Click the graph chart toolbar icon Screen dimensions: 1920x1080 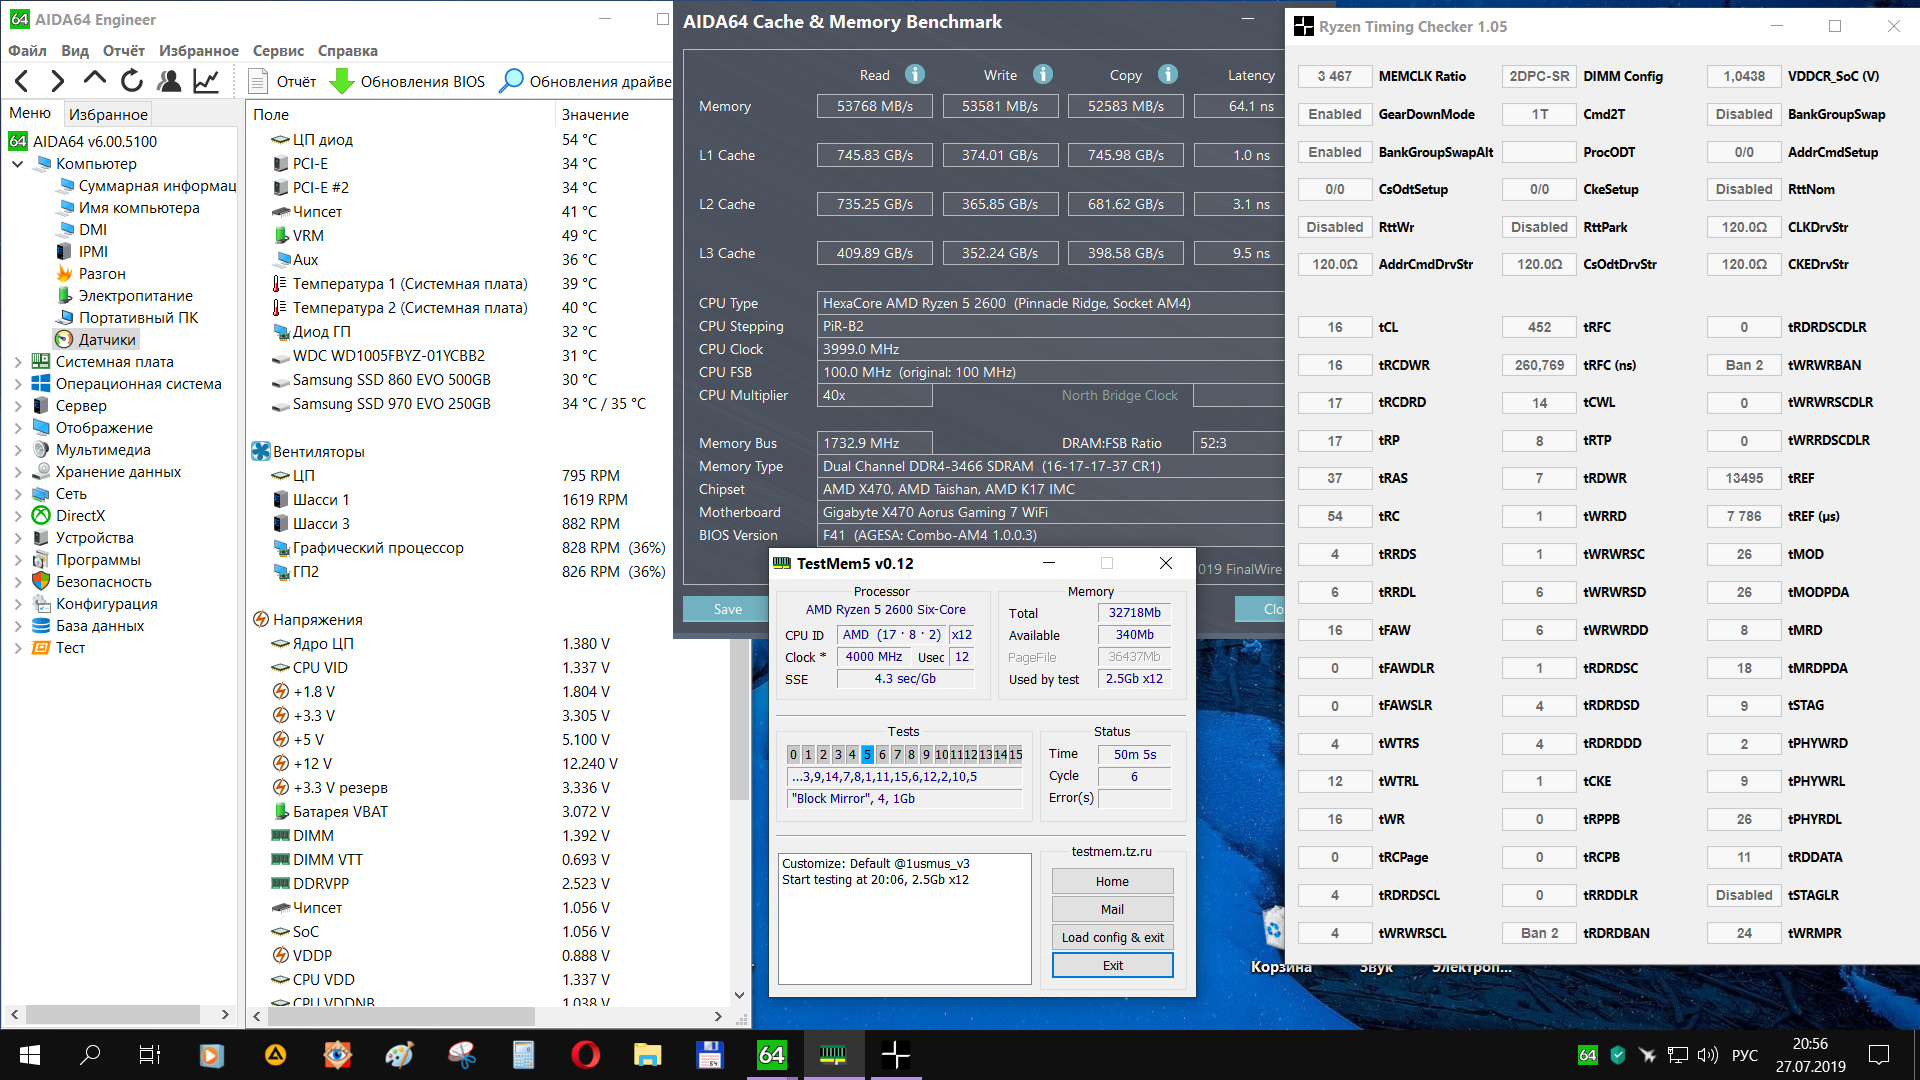point(206,81)
